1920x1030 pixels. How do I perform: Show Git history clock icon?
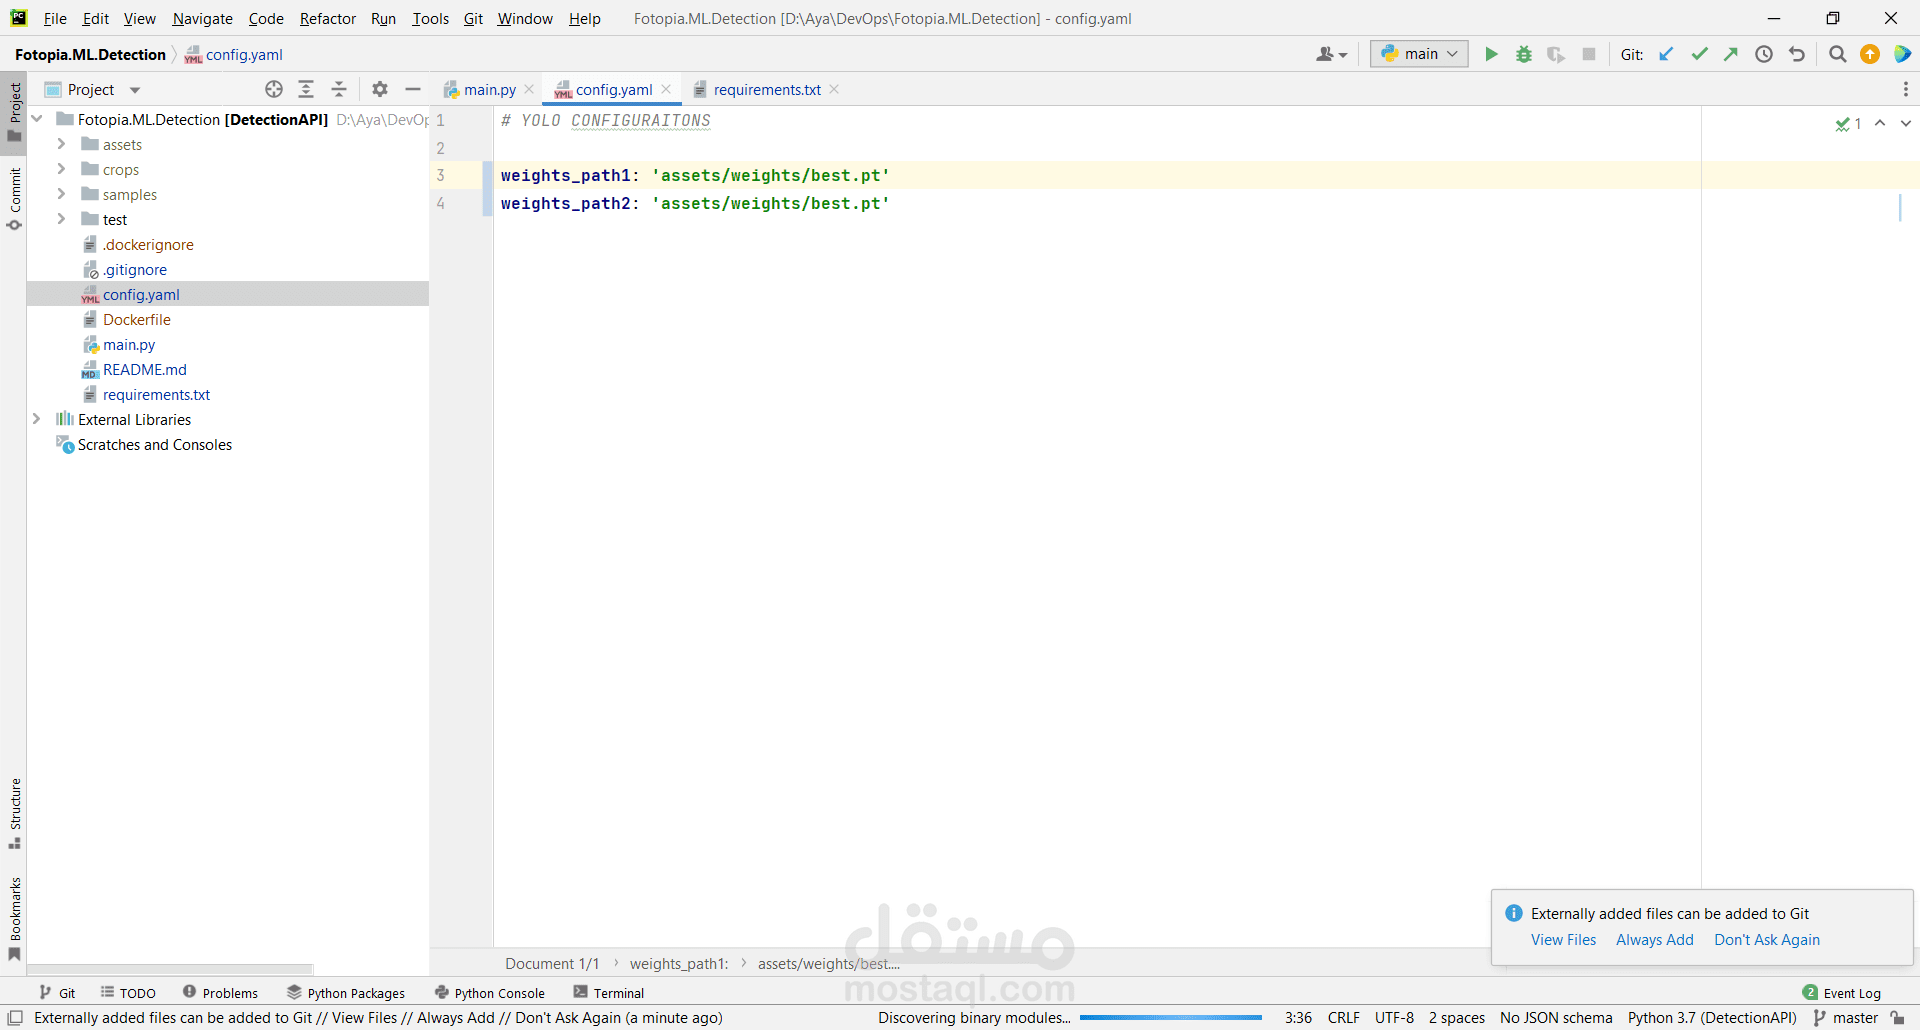[x=1764, y=54]
